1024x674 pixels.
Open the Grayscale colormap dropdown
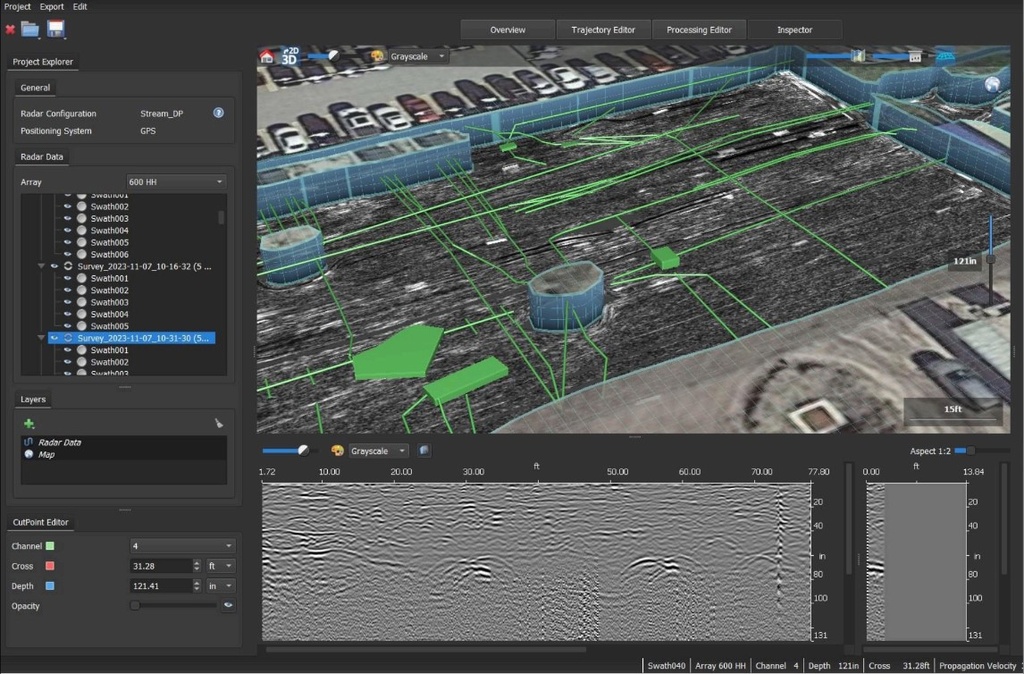click(416, 56)
